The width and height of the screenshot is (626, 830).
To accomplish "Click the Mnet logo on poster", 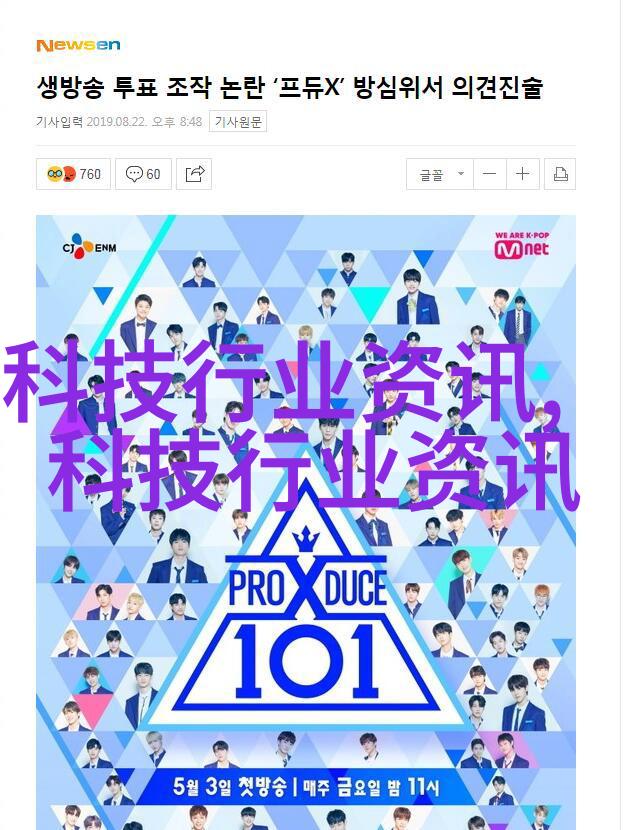I will [522, 246].
